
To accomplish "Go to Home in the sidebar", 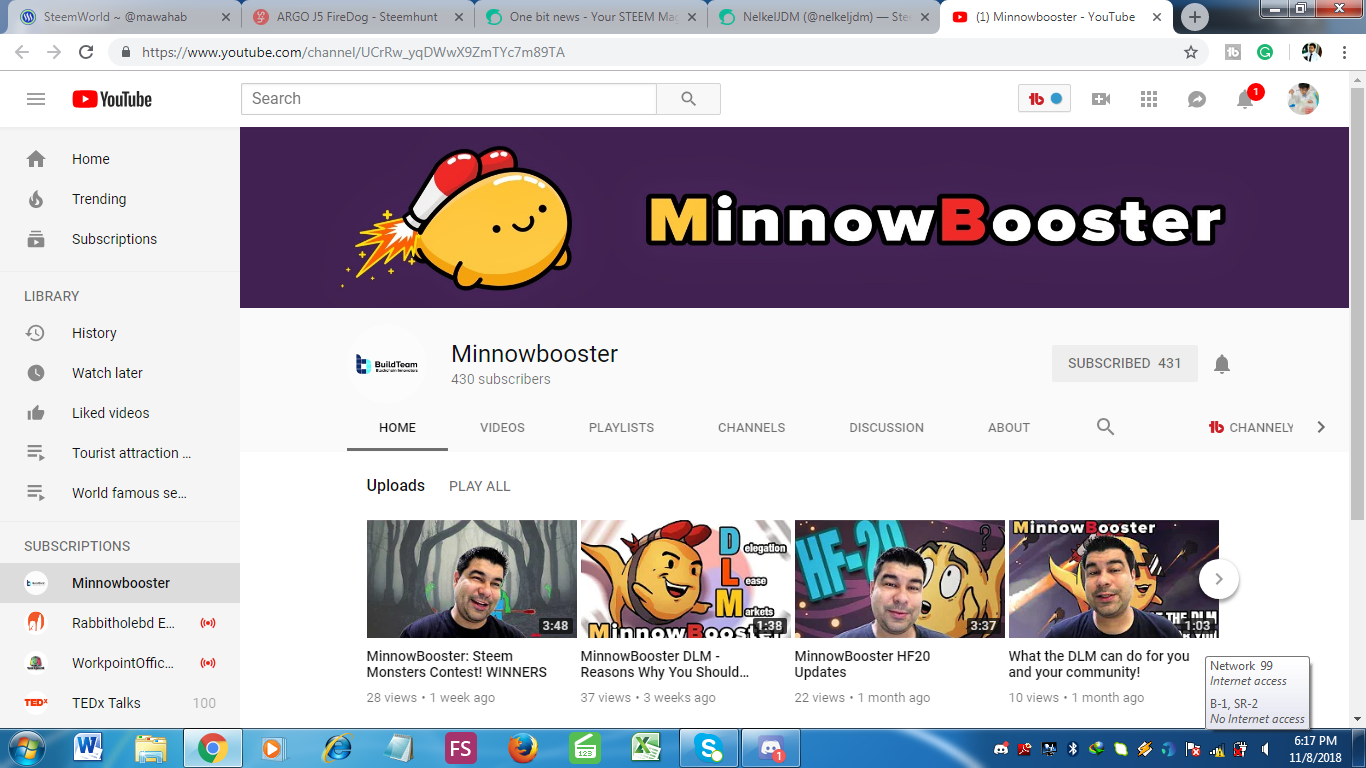I will (120, 159).
